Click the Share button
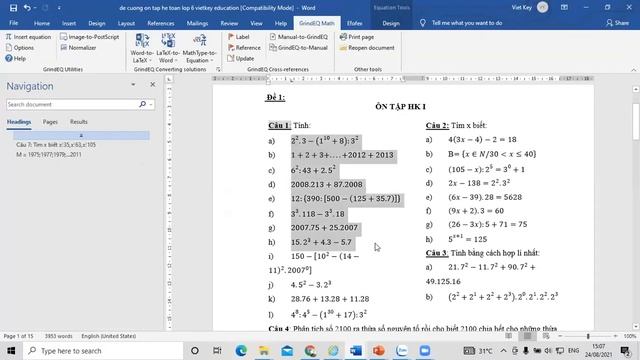This screenshot has width=640, height=360. pyautogui.click(x=618, y=23)
